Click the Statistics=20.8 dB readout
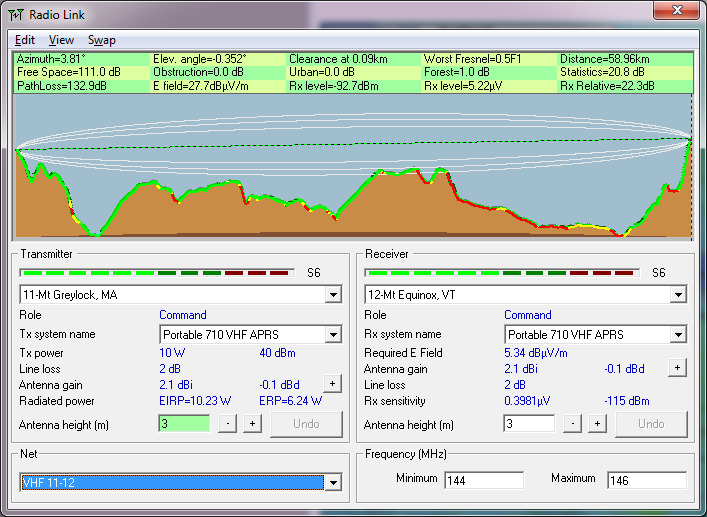Screen dimensions: 707x517 coord(602,72)
